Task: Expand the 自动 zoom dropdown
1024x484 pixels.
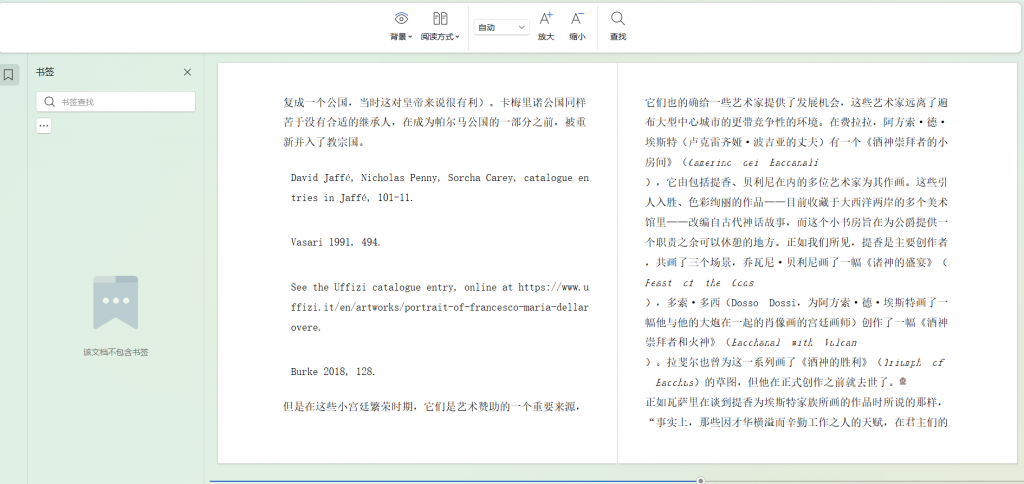Action: pyautogui.click(x=501, y=27)
